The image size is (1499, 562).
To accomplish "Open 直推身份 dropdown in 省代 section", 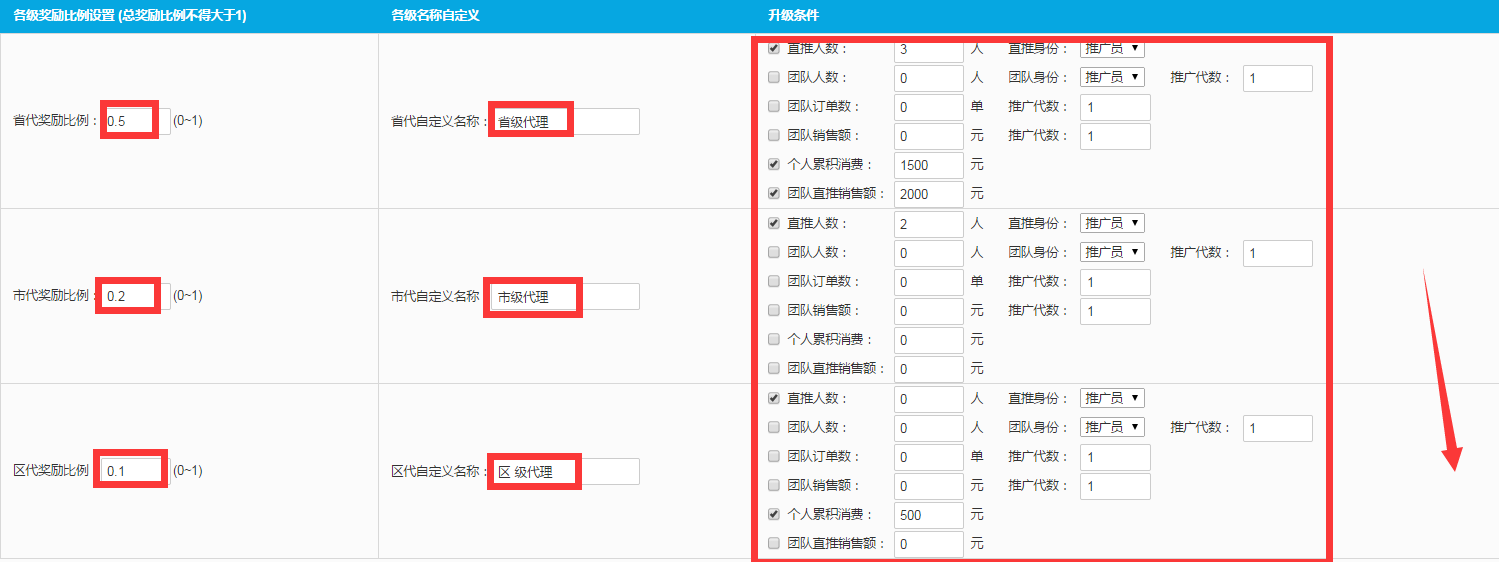I will [1112, 48].
